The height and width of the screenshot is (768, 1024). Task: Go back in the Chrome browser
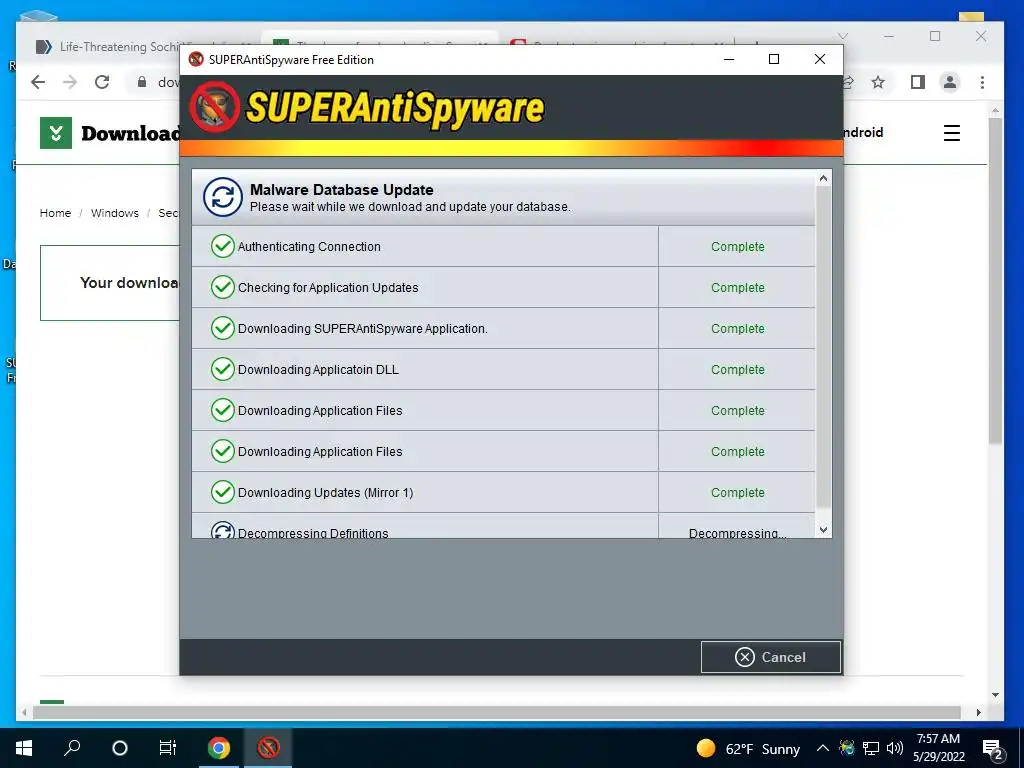(x=38, y=82)
